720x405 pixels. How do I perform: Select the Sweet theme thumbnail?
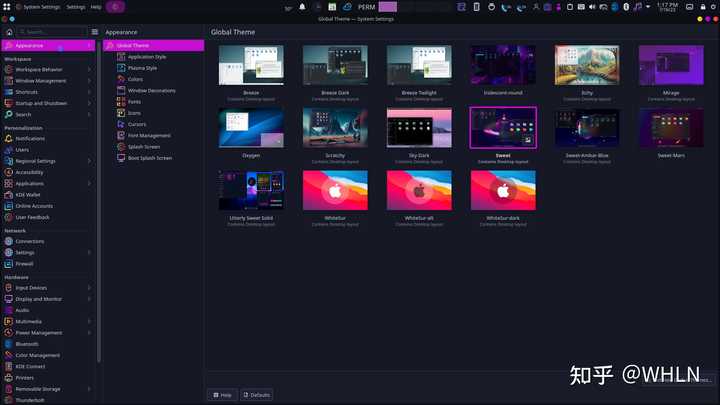click(x=503, y=128)
